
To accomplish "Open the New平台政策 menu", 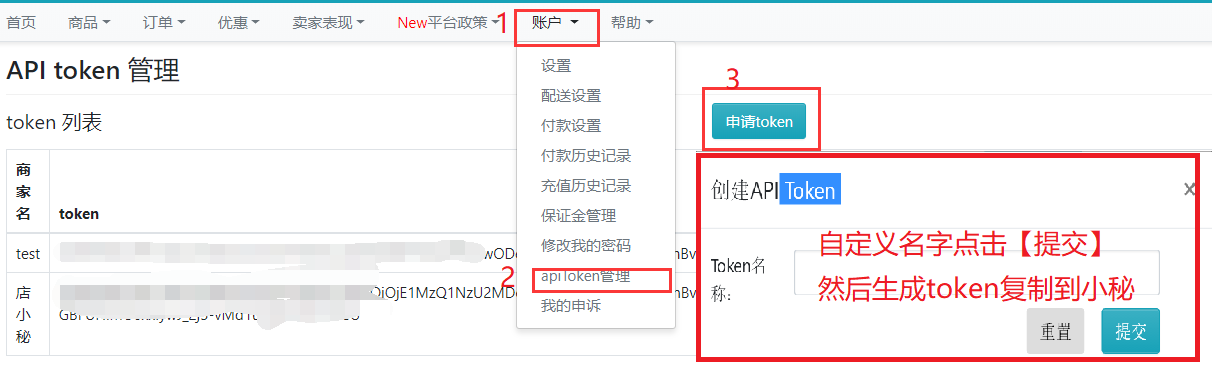I will [449, 22].
